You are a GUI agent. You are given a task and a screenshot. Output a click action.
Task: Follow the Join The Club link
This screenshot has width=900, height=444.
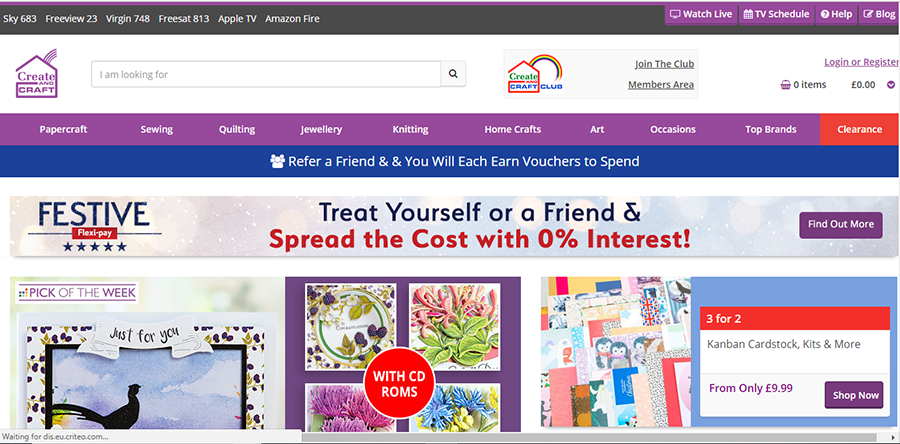(x=664, y=64)
